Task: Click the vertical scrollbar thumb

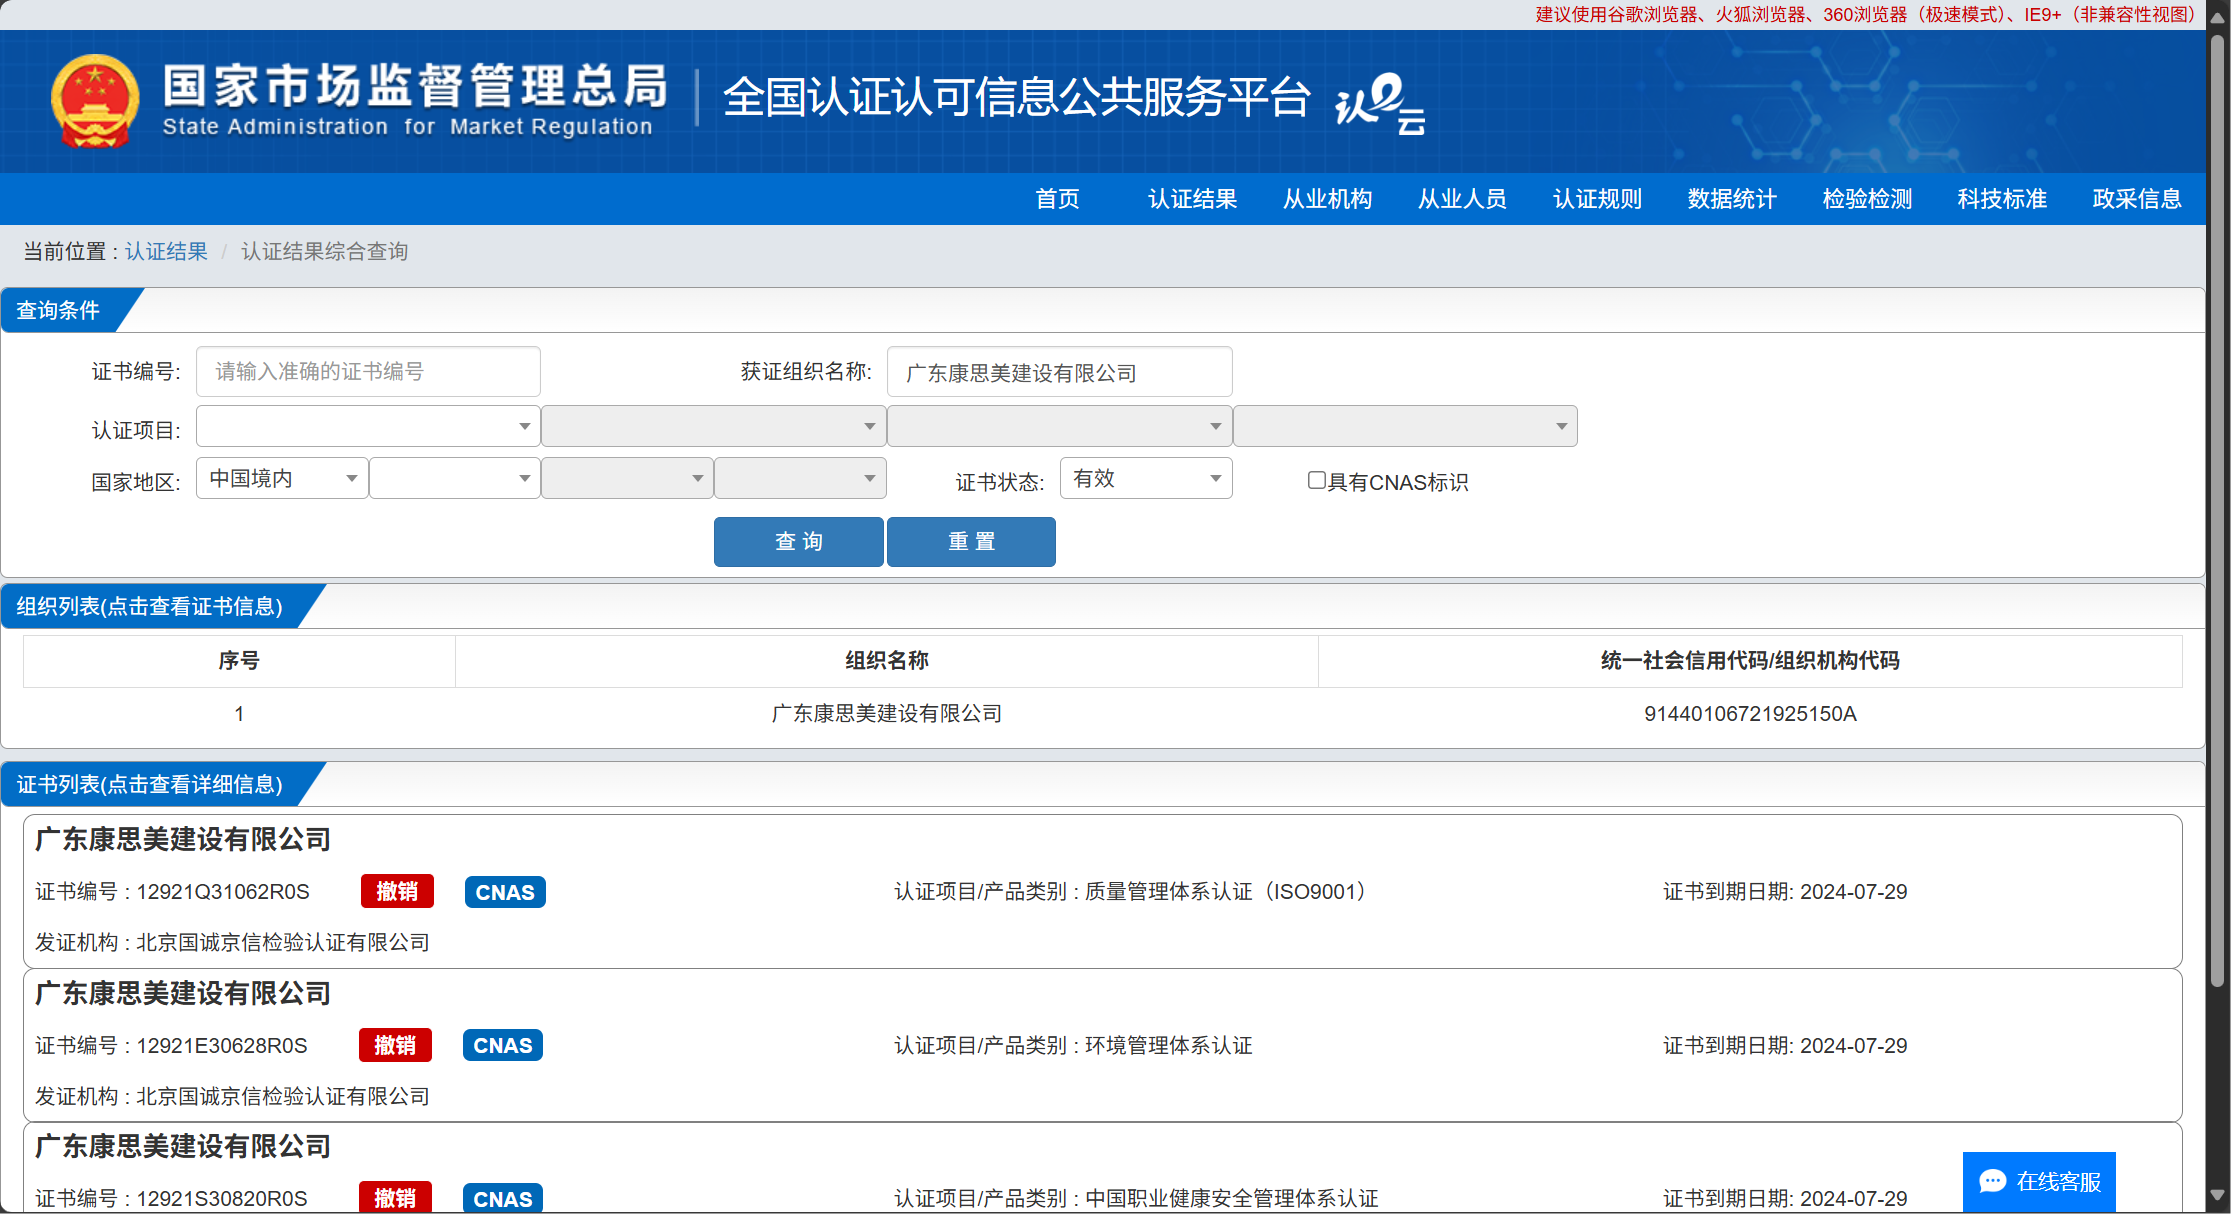Action: [x=2217, y=512]
